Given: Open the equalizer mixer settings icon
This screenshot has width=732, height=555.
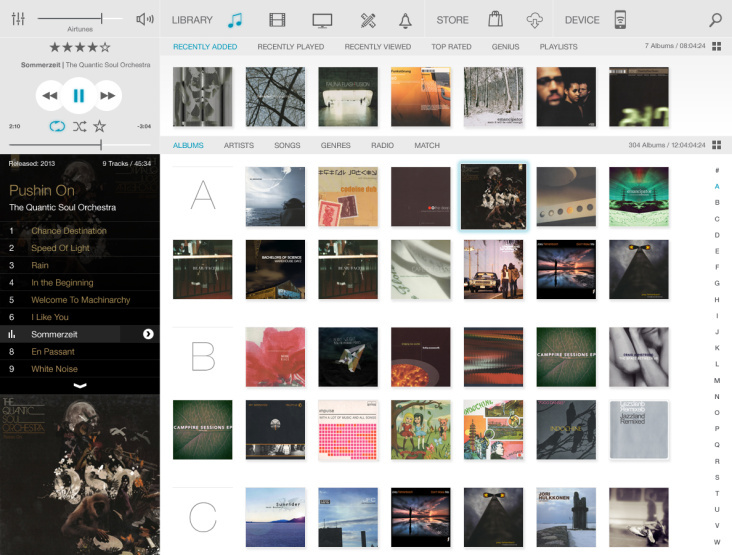Looking at the screenshot, I should point(18,19).
